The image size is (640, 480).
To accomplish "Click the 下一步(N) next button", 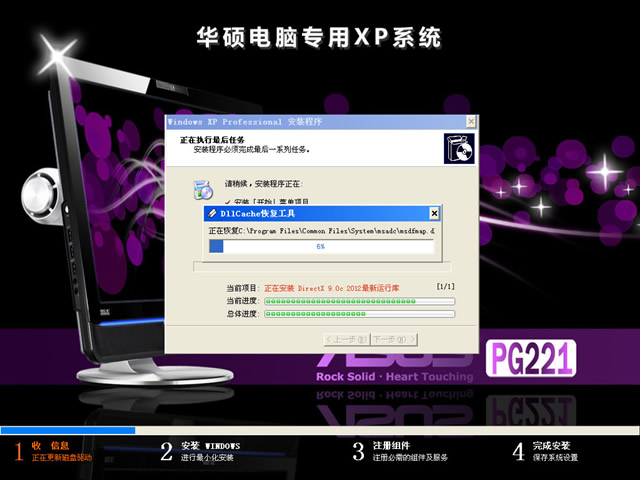I will (394, 339).
